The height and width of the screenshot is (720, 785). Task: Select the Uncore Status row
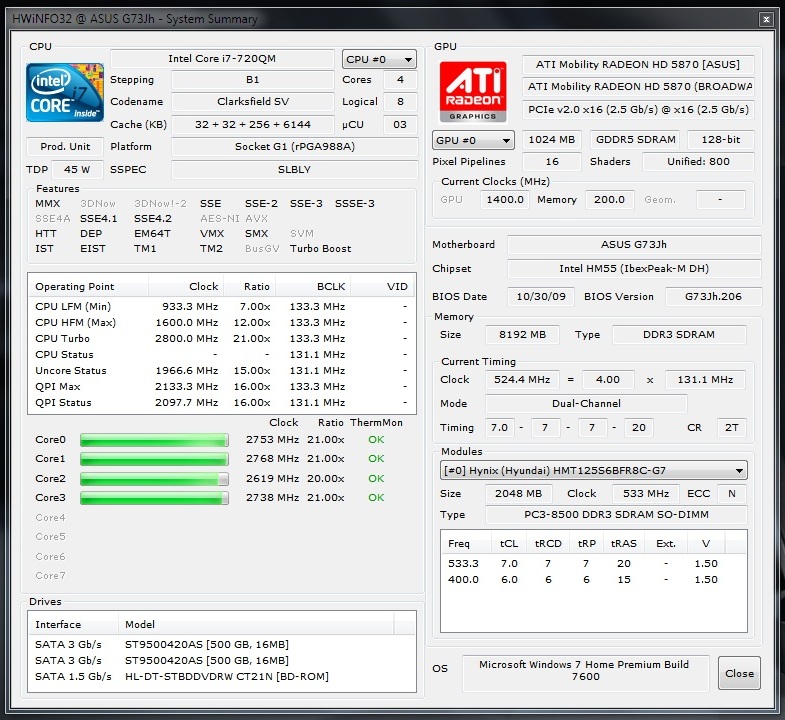tap(222, 371)
